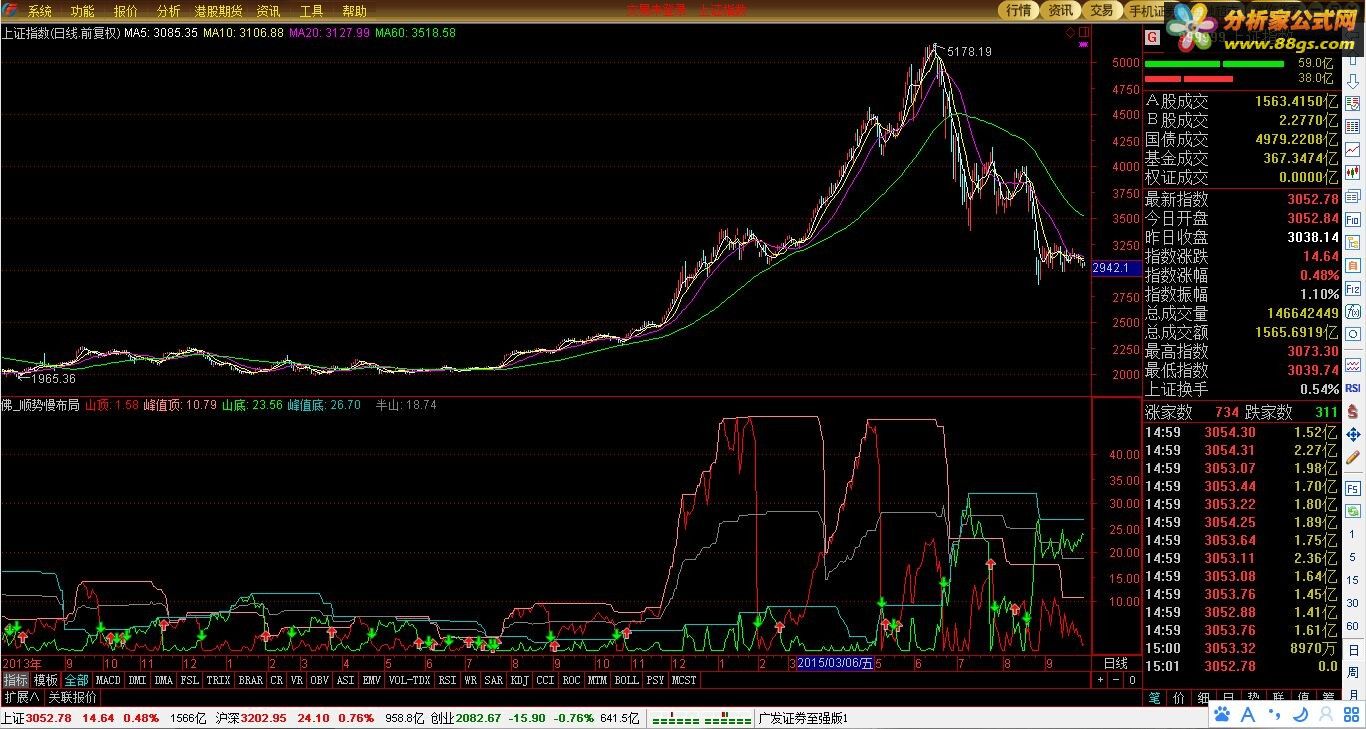Click the 交易 button at top right
1366x729 pixels.
[1101, 10]
